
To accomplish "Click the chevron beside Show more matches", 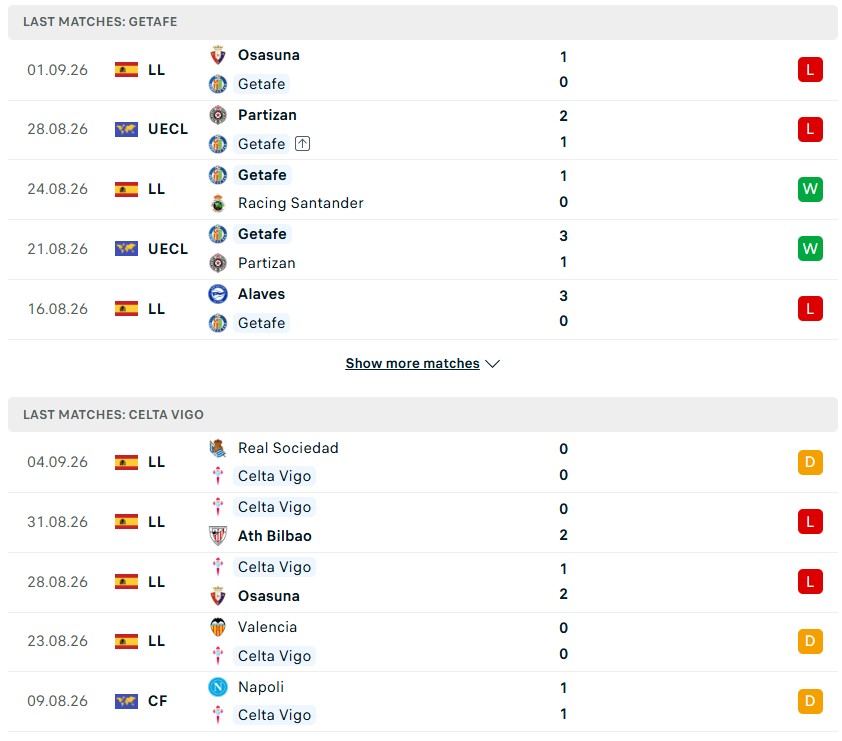I will (492, 364).
